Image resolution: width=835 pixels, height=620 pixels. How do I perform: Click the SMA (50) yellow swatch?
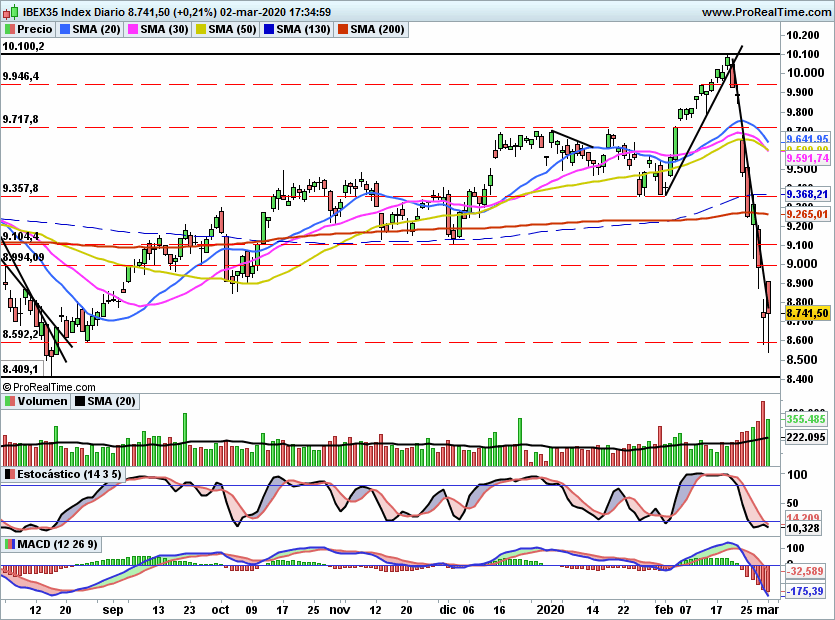(x=201, y=29)
